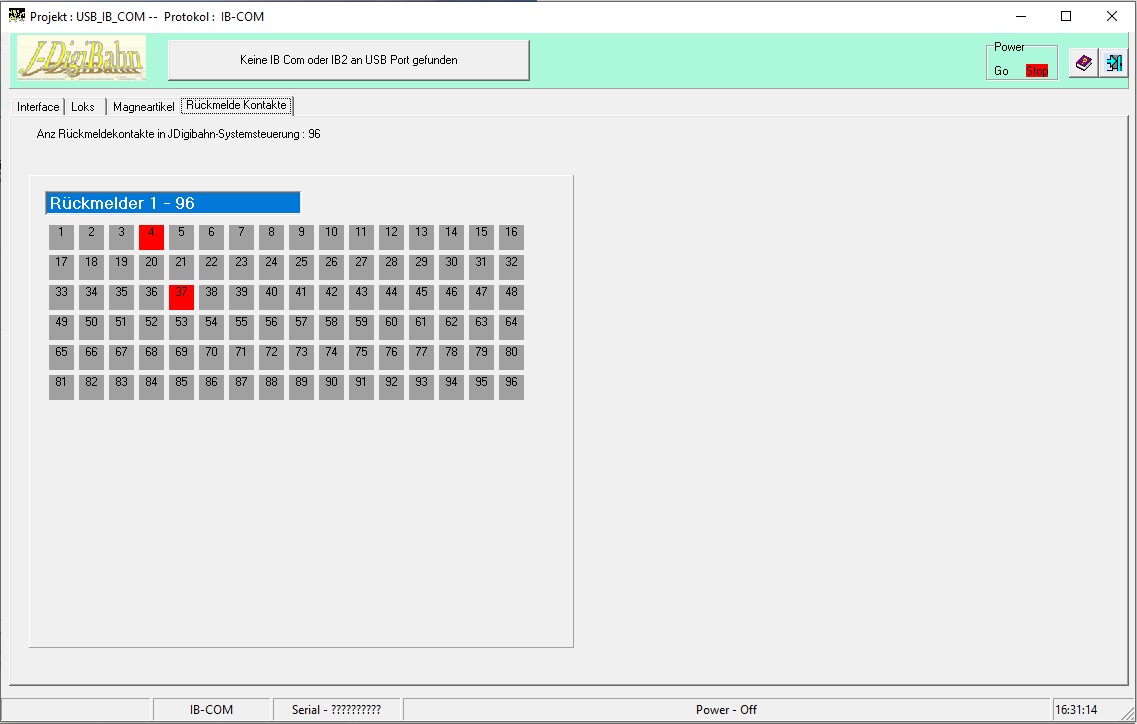Click the IB-COM status bar entry
The height and width of the screenshot is (724, 1137).
click(212, 709)
